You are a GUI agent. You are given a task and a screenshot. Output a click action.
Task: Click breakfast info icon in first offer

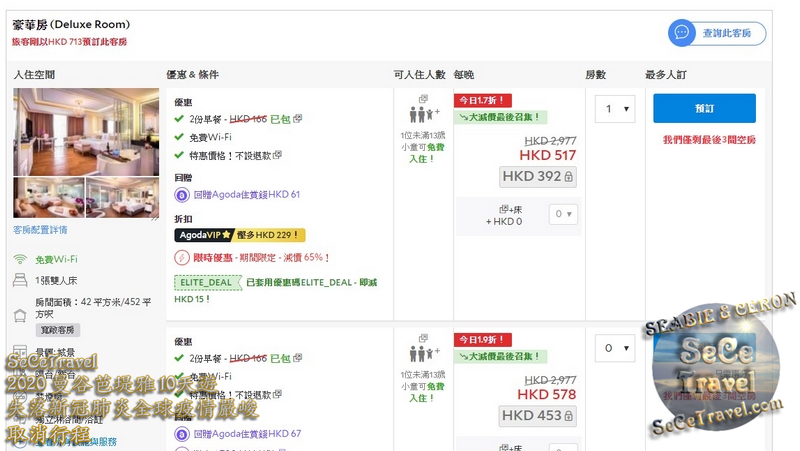coord(297,118)
